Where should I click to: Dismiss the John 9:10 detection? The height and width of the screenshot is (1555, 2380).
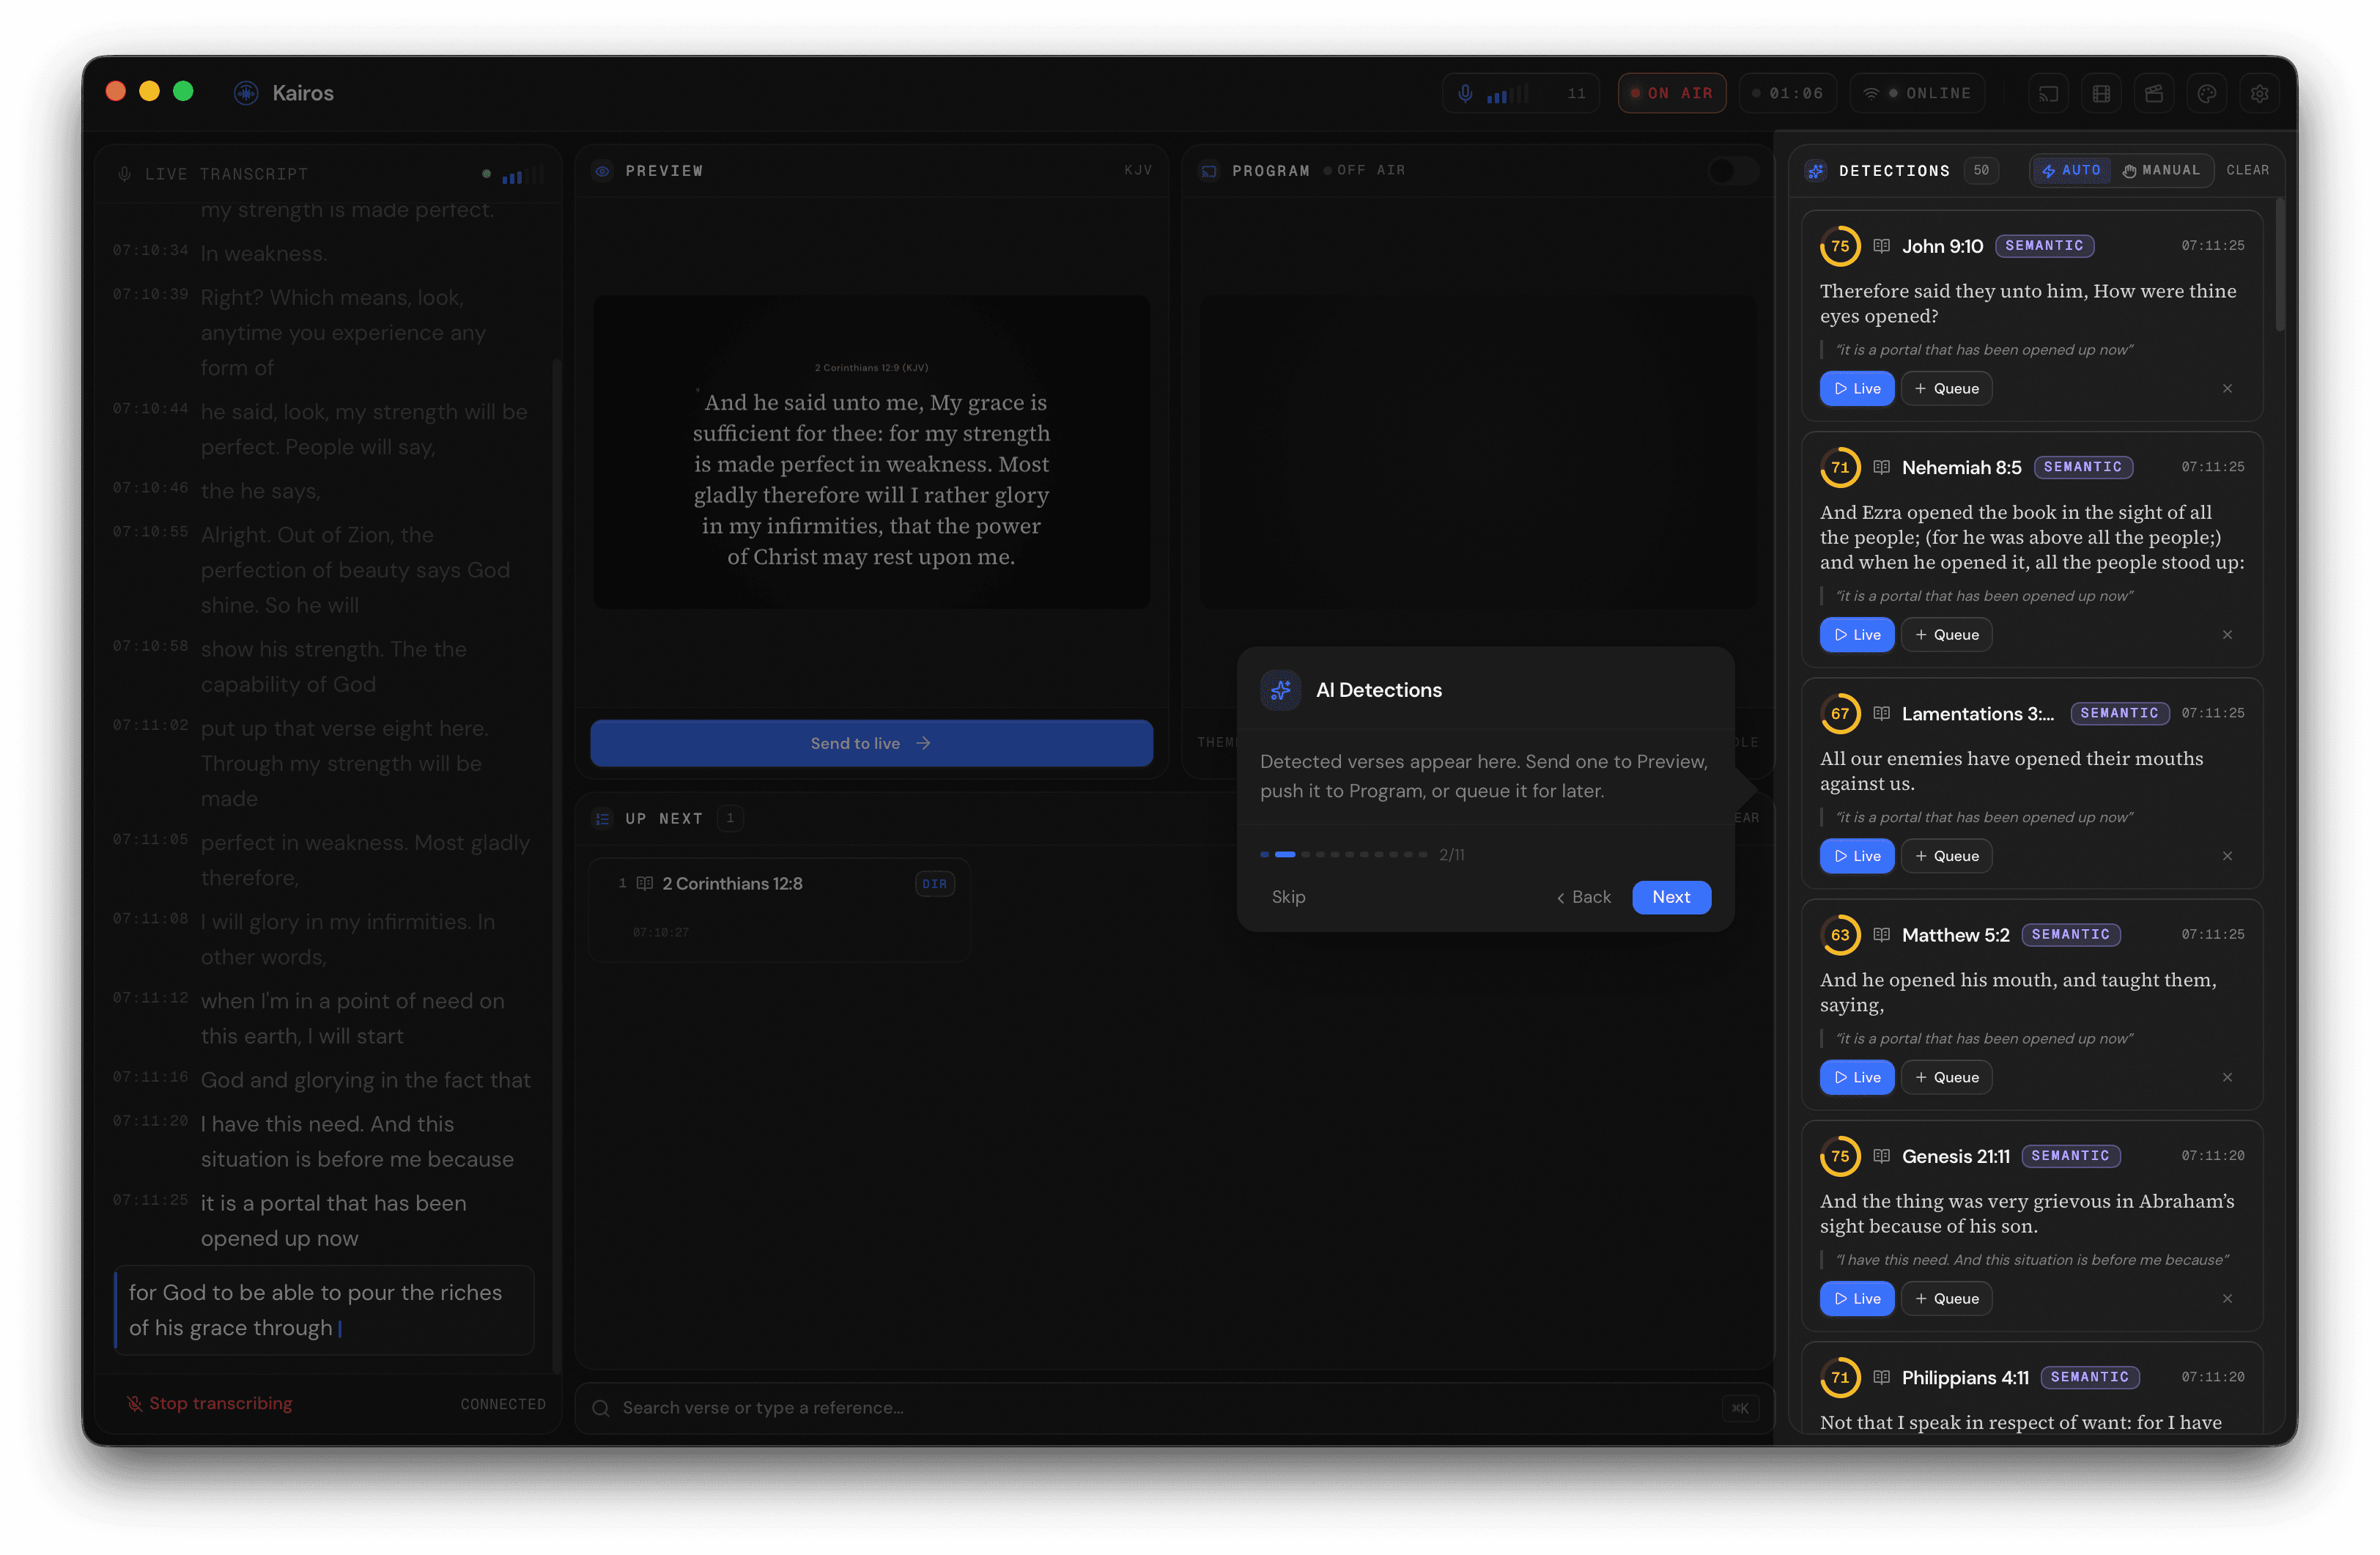(2227, 388)
